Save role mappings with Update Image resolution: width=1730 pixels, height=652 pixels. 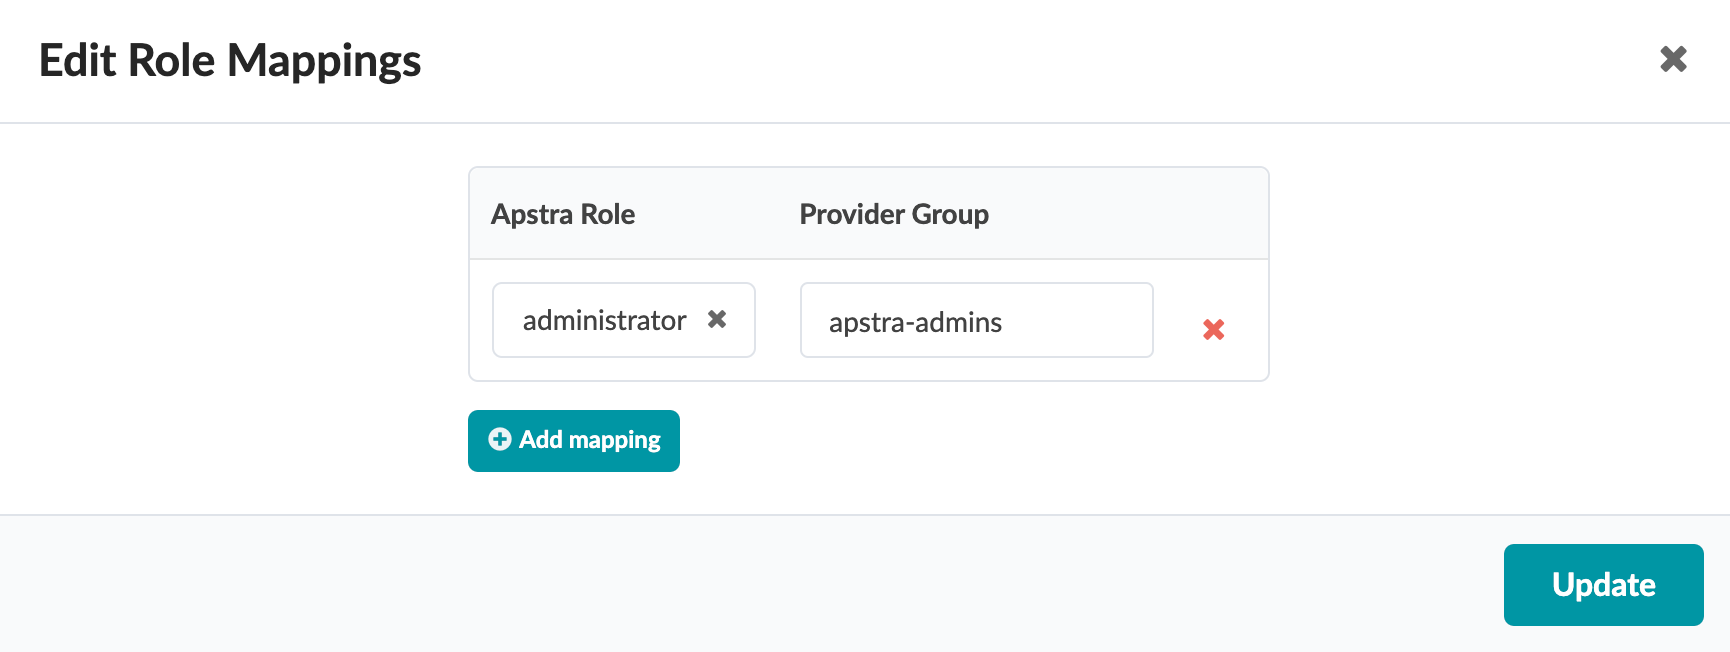pos(1603,585)
